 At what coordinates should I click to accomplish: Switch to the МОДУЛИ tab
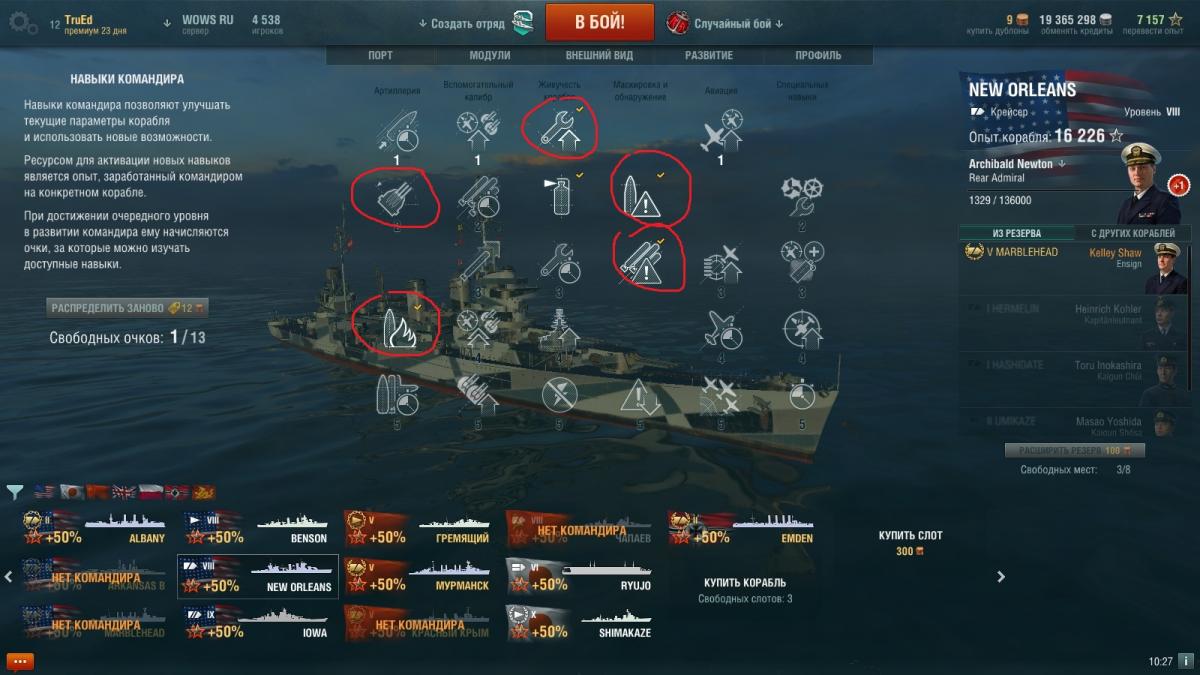coord(490,56)
